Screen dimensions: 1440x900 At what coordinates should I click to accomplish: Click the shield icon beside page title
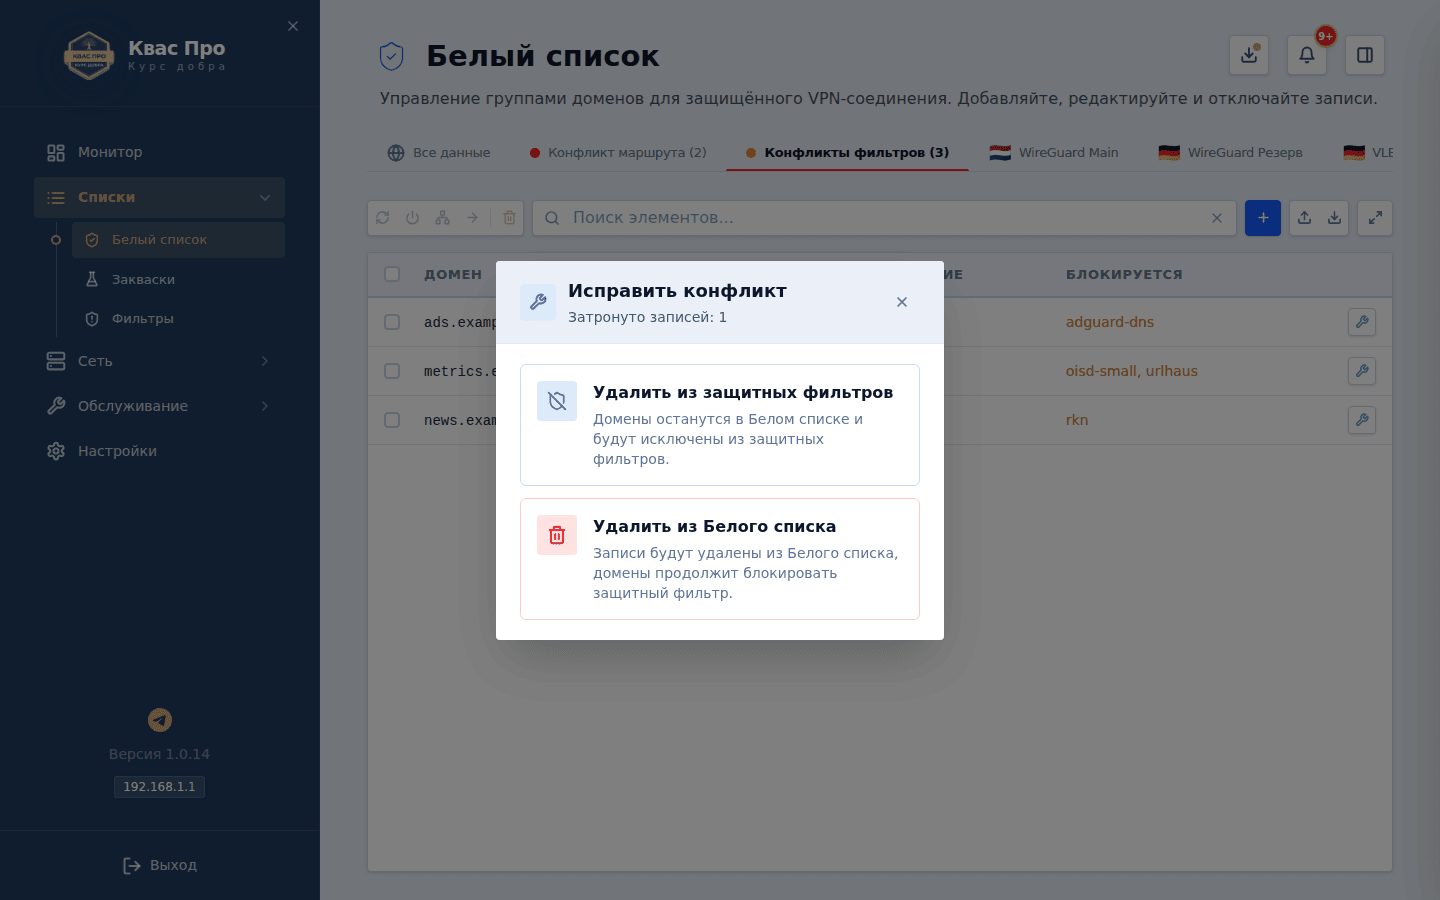[x=392, y=56]
